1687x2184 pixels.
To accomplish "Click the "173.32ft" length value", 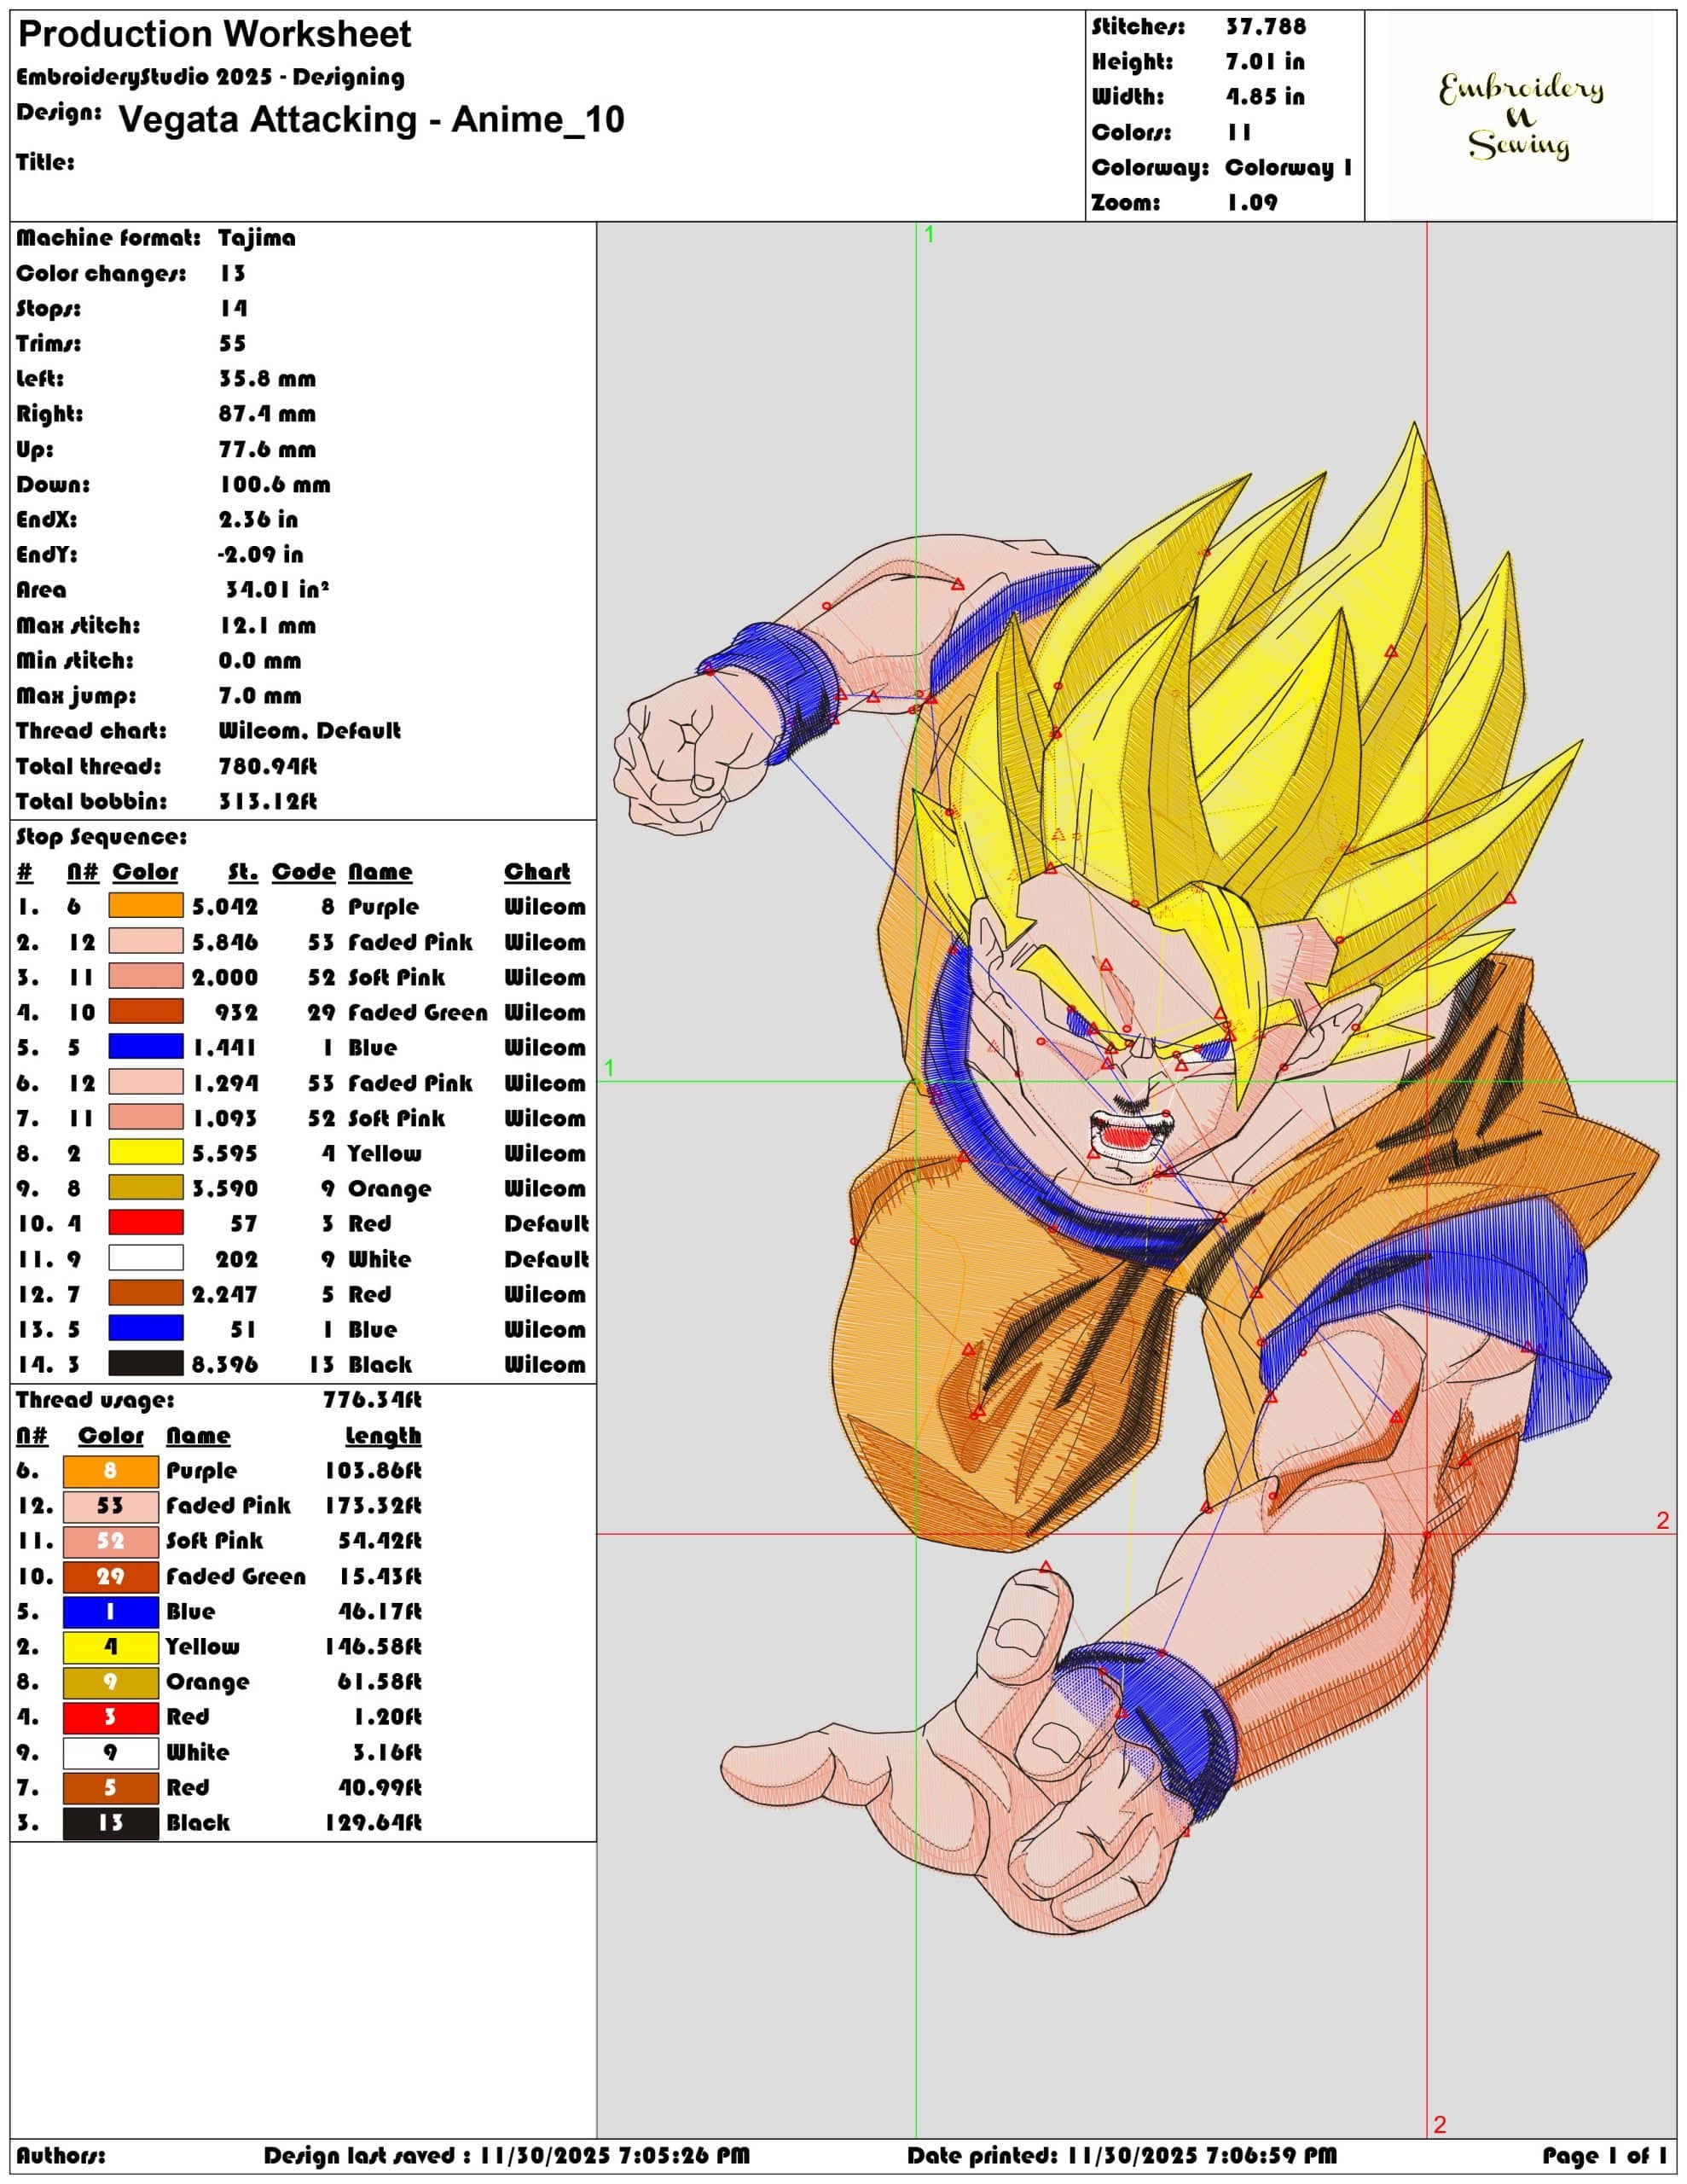I will (373, 1506).
